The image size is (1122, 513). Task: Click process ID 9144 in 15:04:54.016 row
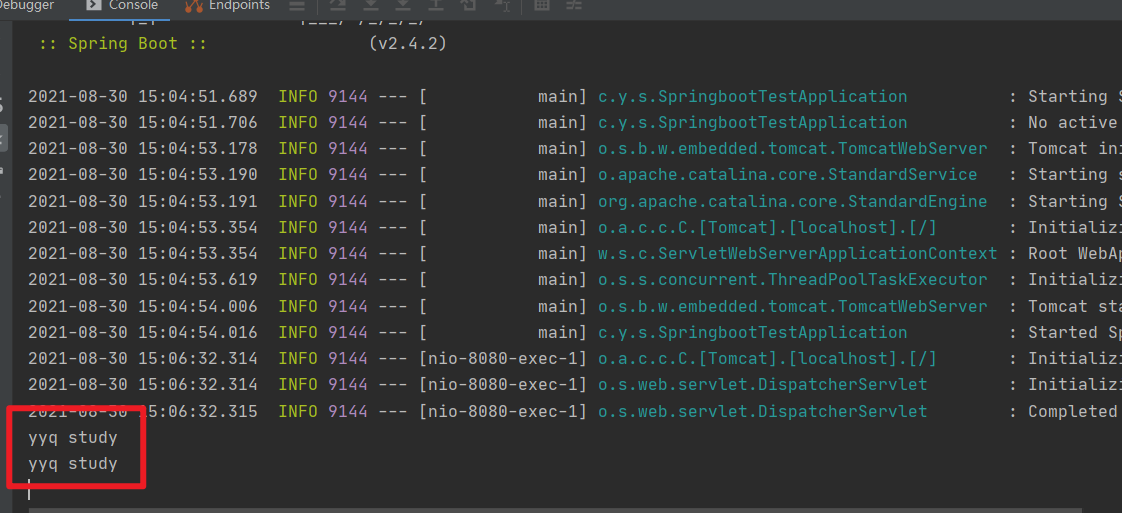pyautogui.click(x=348, y=333)
